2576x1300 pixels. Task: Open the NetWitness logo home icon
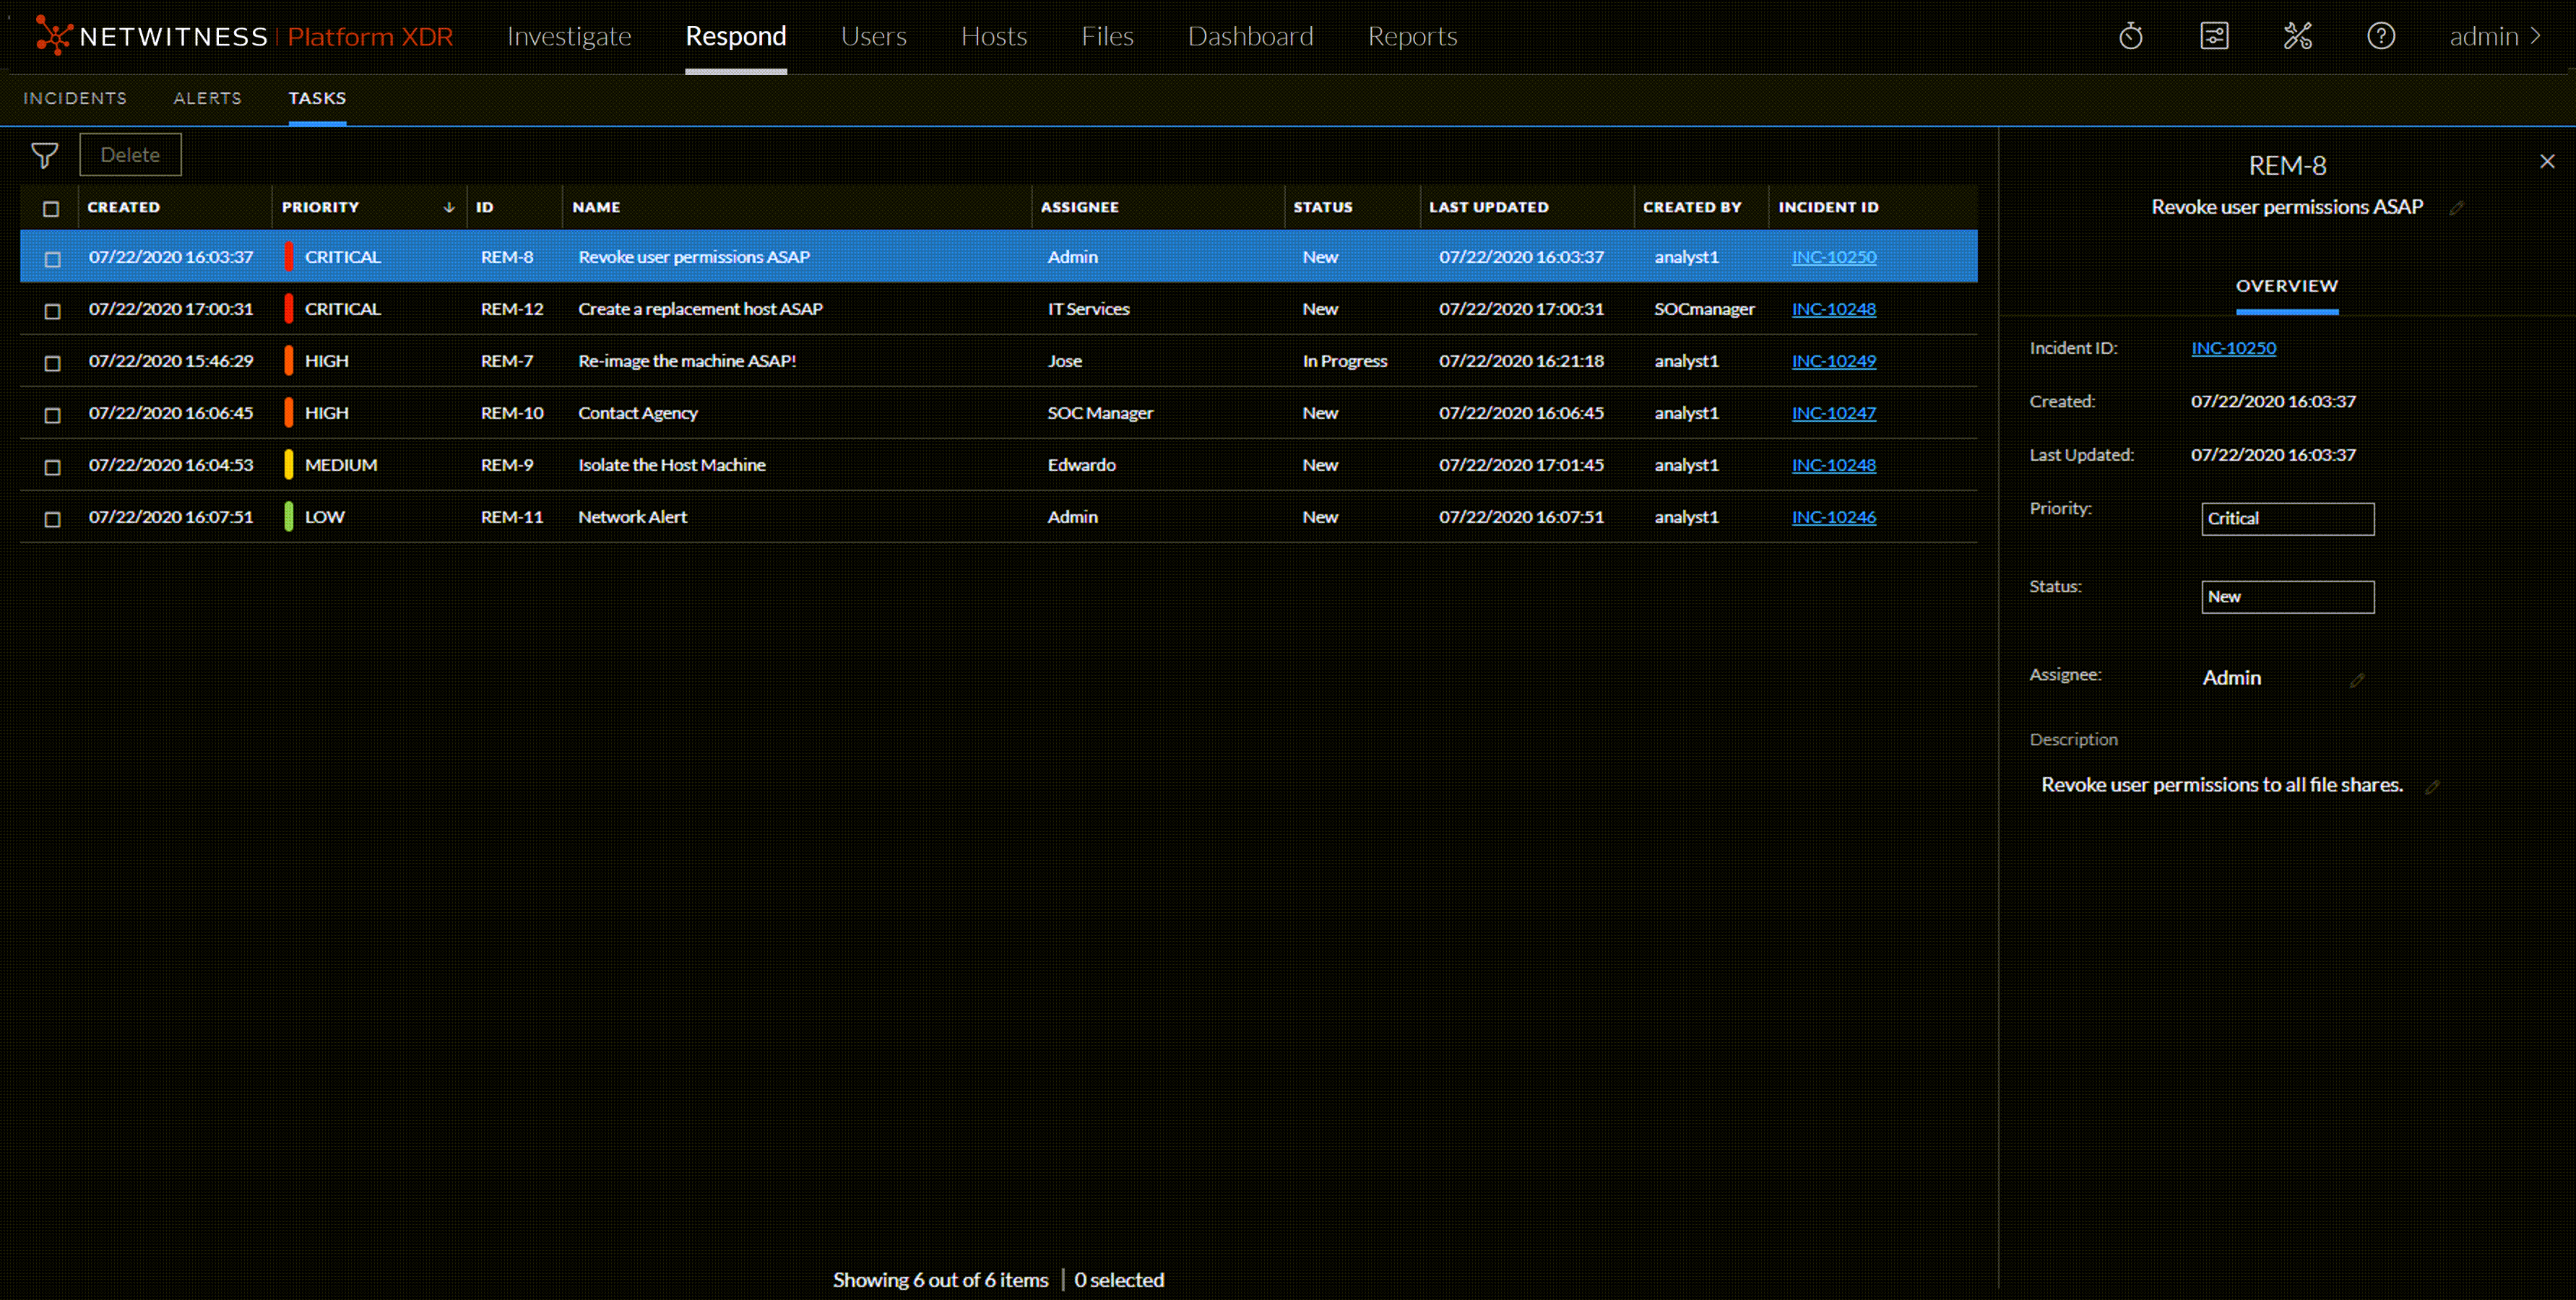pos(54,36)
